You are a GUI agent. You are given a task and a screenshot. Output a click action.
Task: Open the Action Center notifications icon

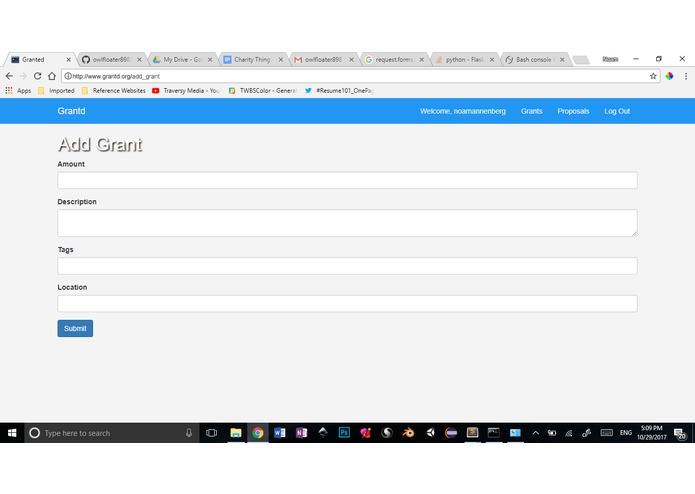[x=680, y=433]
